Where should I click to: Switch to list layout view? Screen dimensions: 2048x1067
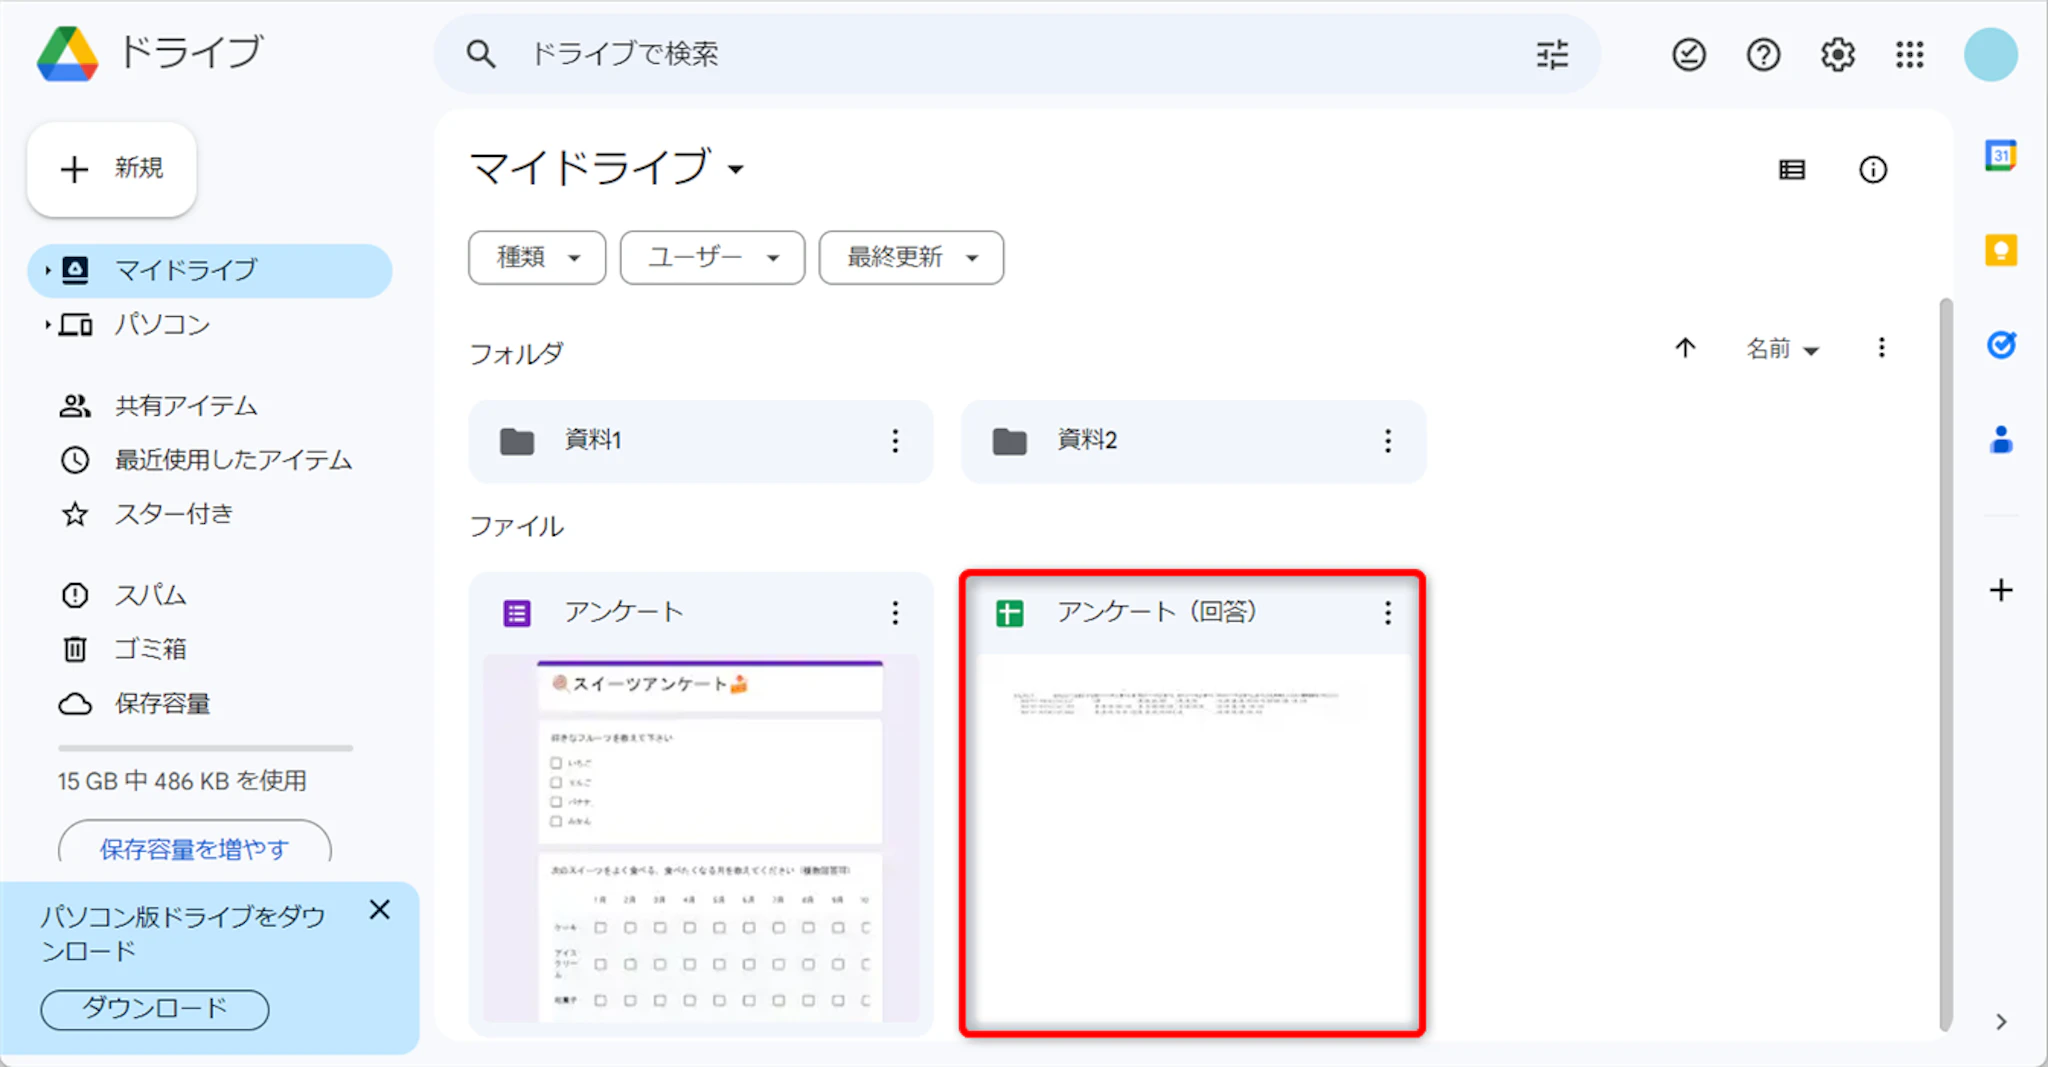tap(1792, 170)
